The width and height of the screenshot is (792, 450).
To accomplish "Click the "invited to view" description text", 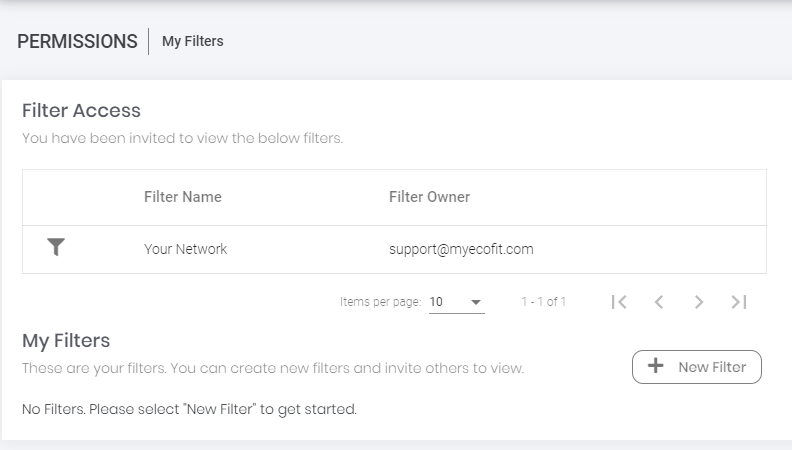I will tap(182, 138).
